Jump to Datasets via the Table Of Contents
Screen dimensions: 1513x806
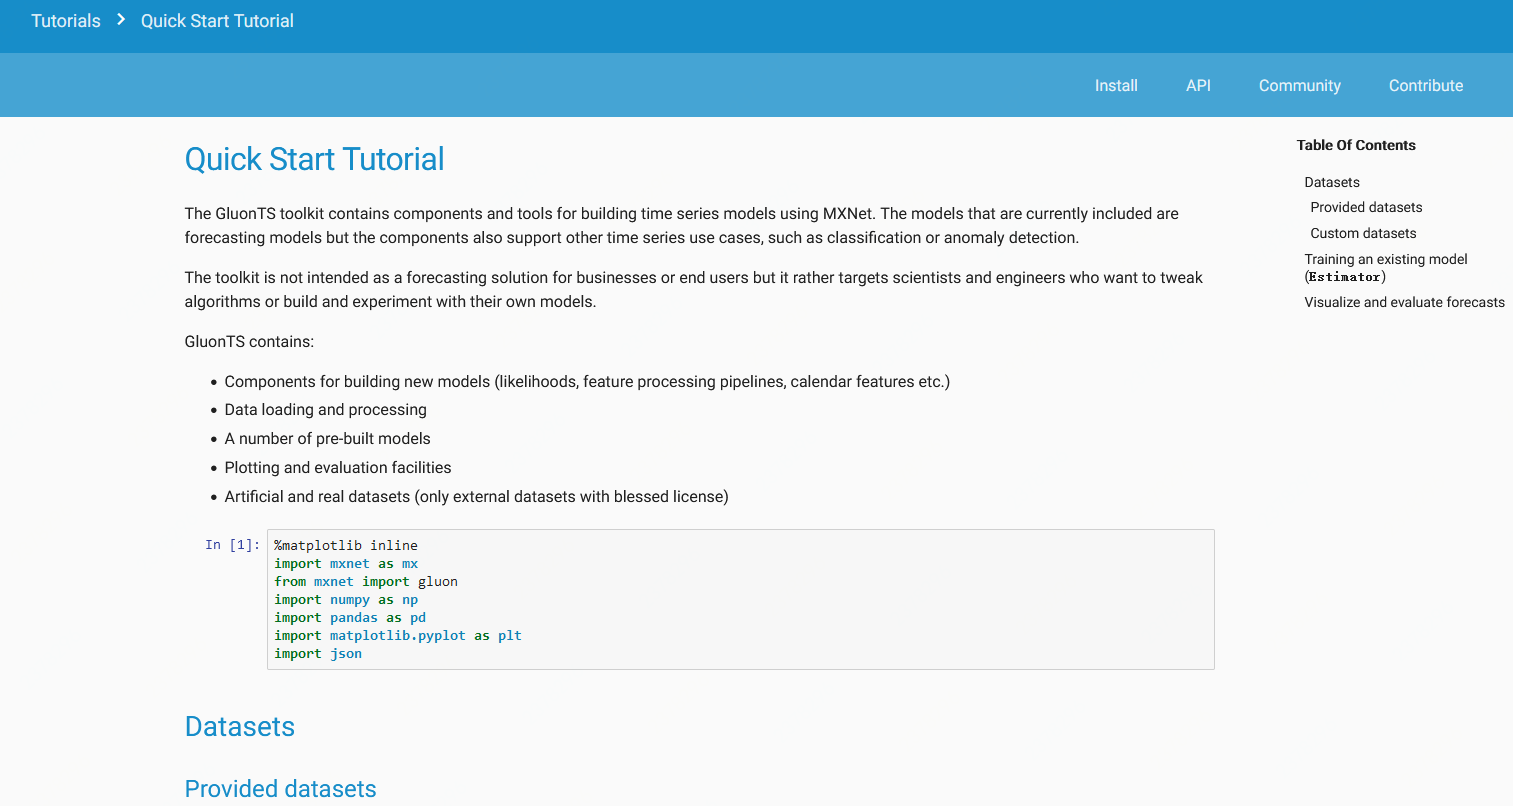pos(1331,182)
